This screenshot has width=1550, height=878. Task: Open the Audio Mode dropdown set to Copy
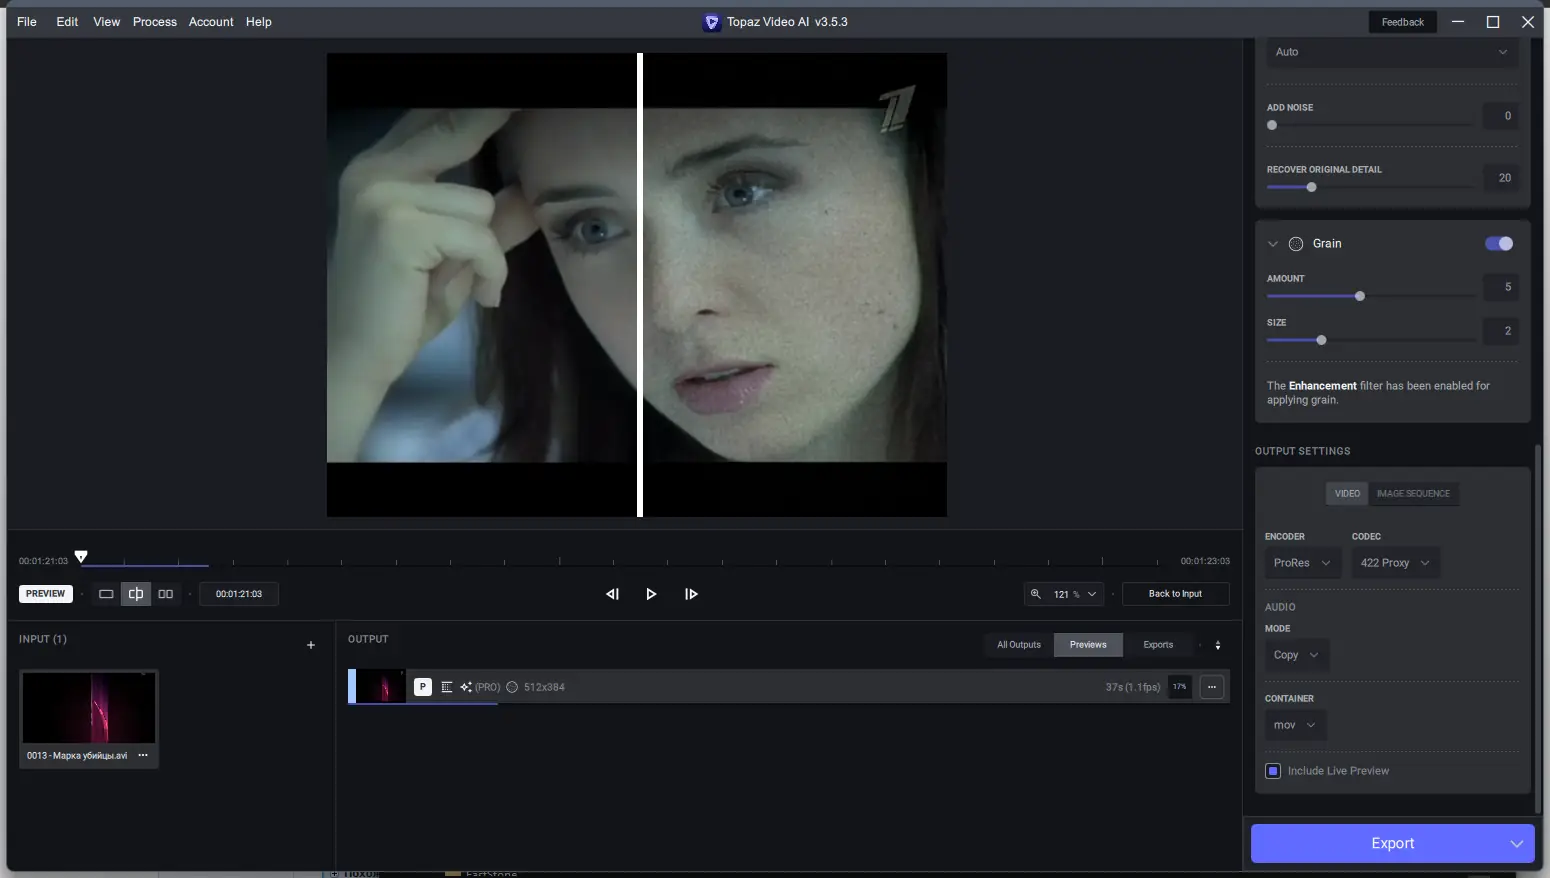click(x=1294, y=655)
